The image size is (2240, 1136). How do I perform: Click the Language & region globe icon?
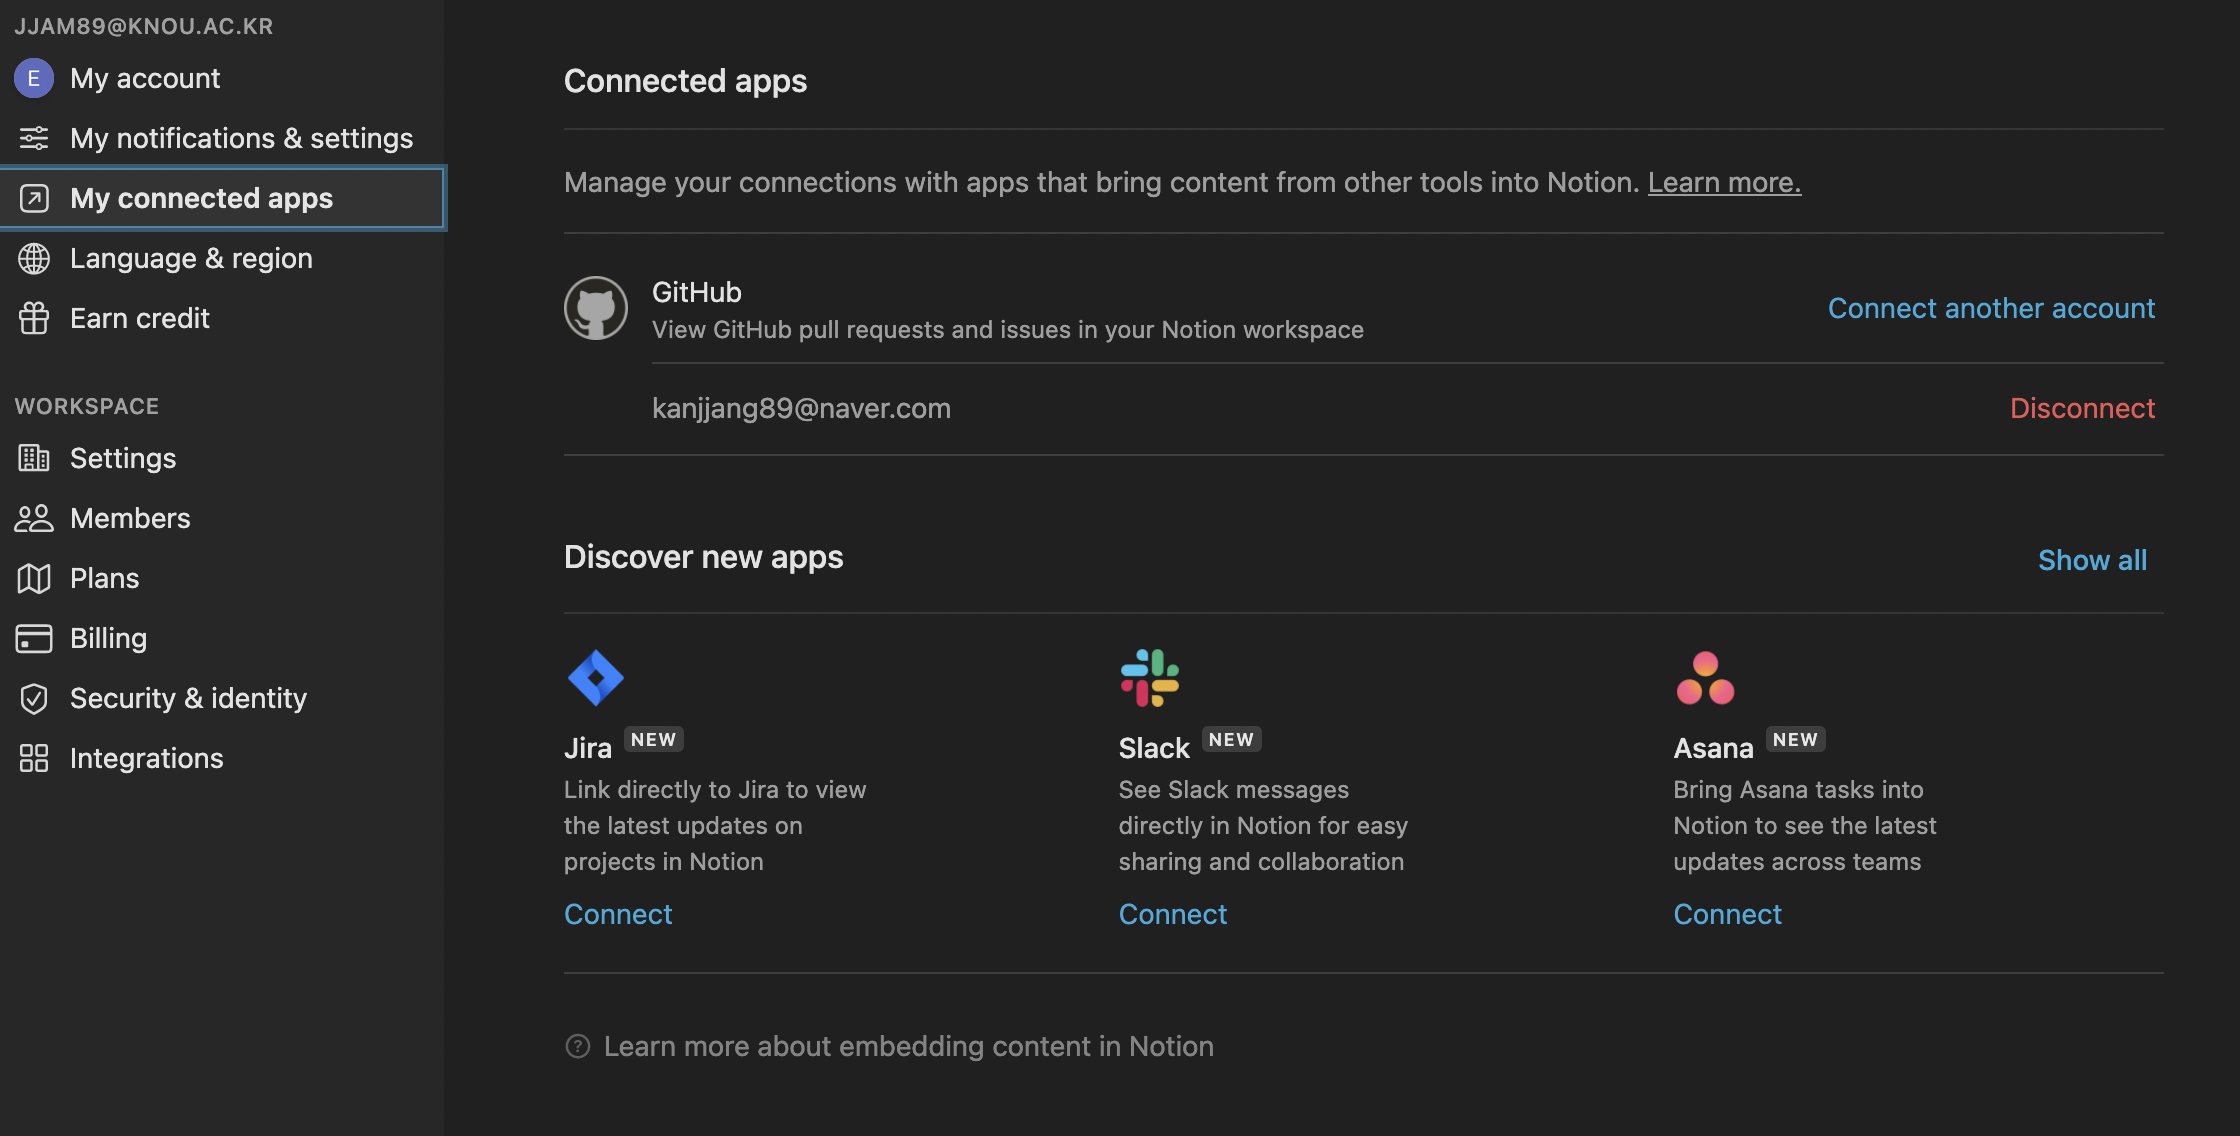pos(34,258)
